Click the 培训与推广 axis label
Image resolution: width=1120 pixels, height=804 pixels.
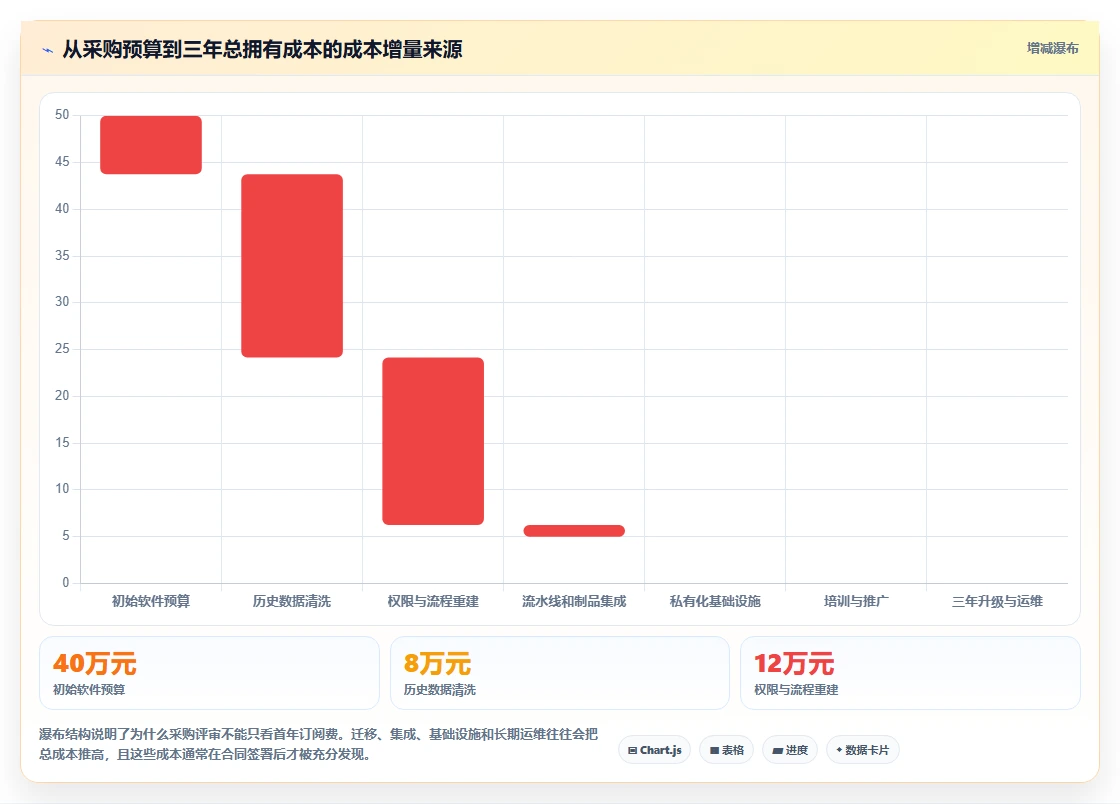(856, 601)
